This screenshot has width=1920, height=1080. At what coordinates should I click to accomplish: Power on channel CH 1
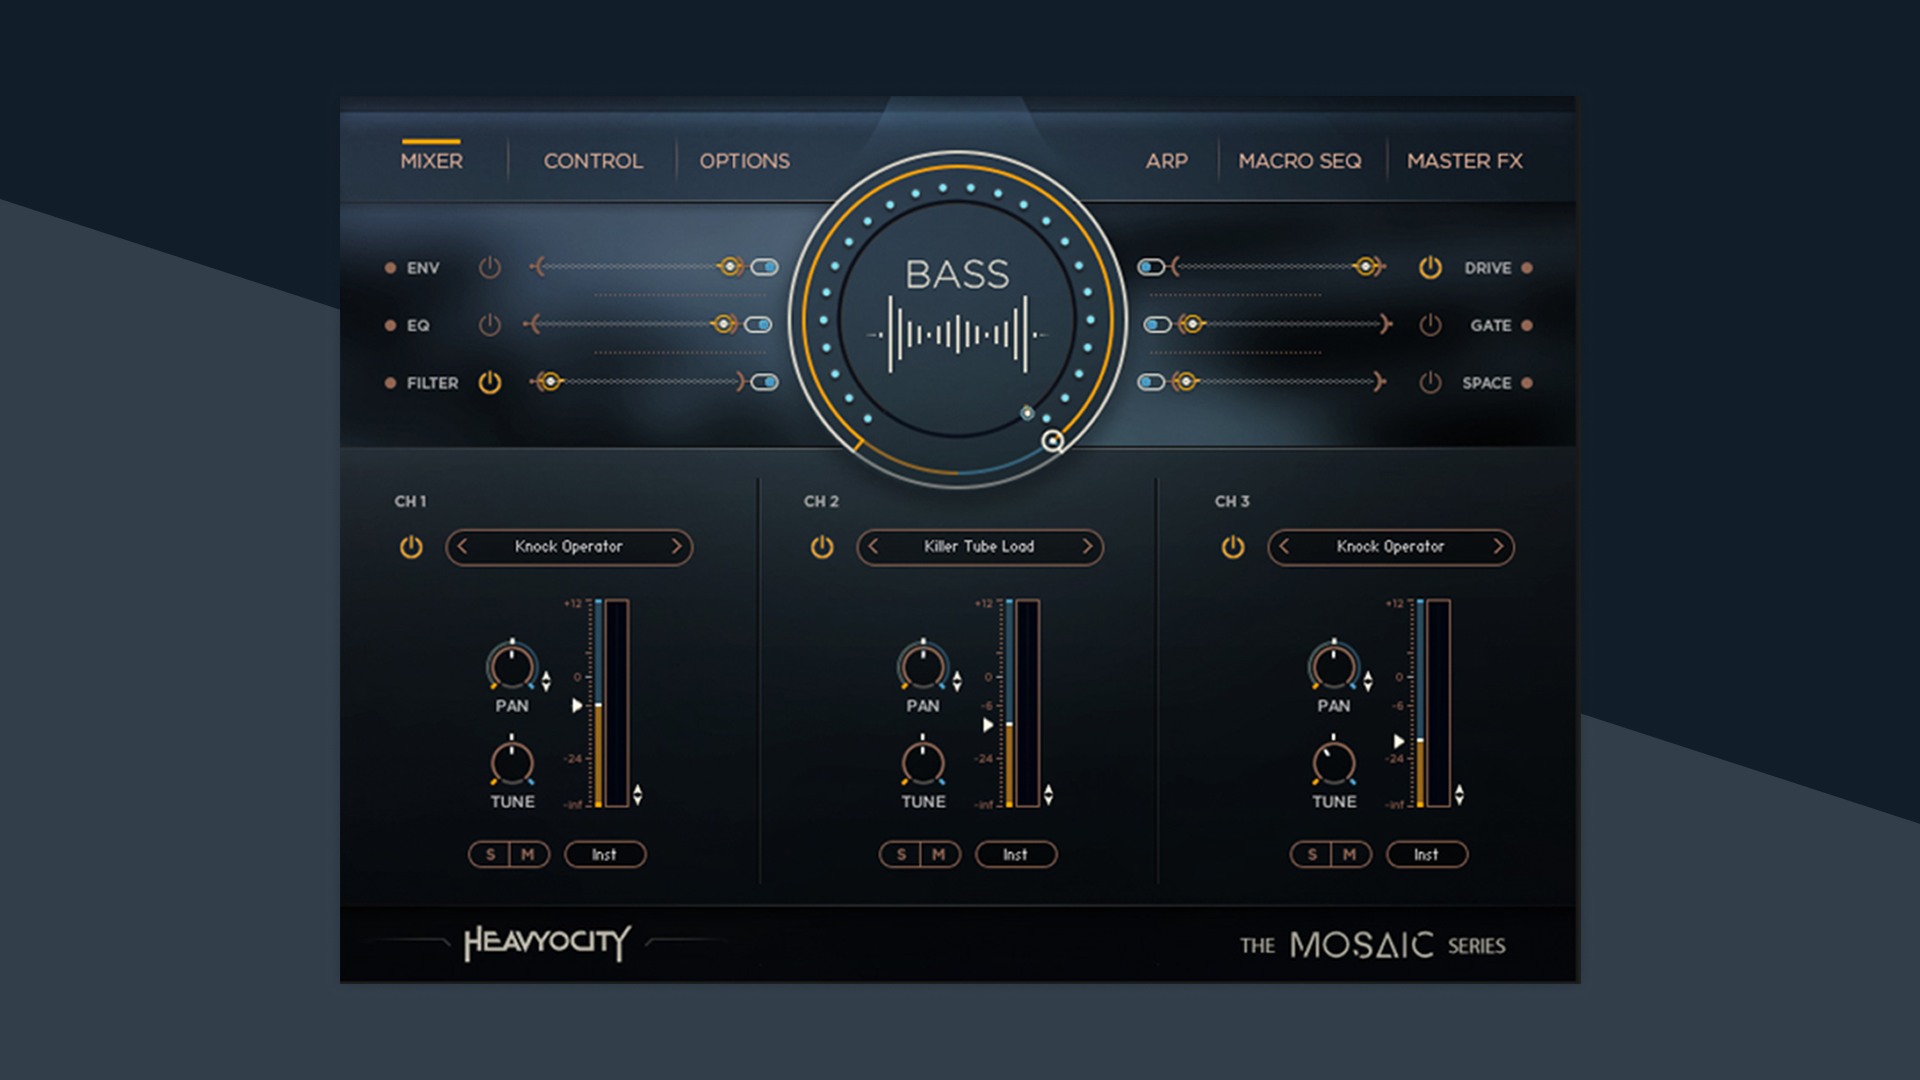(x=411, y=547)
